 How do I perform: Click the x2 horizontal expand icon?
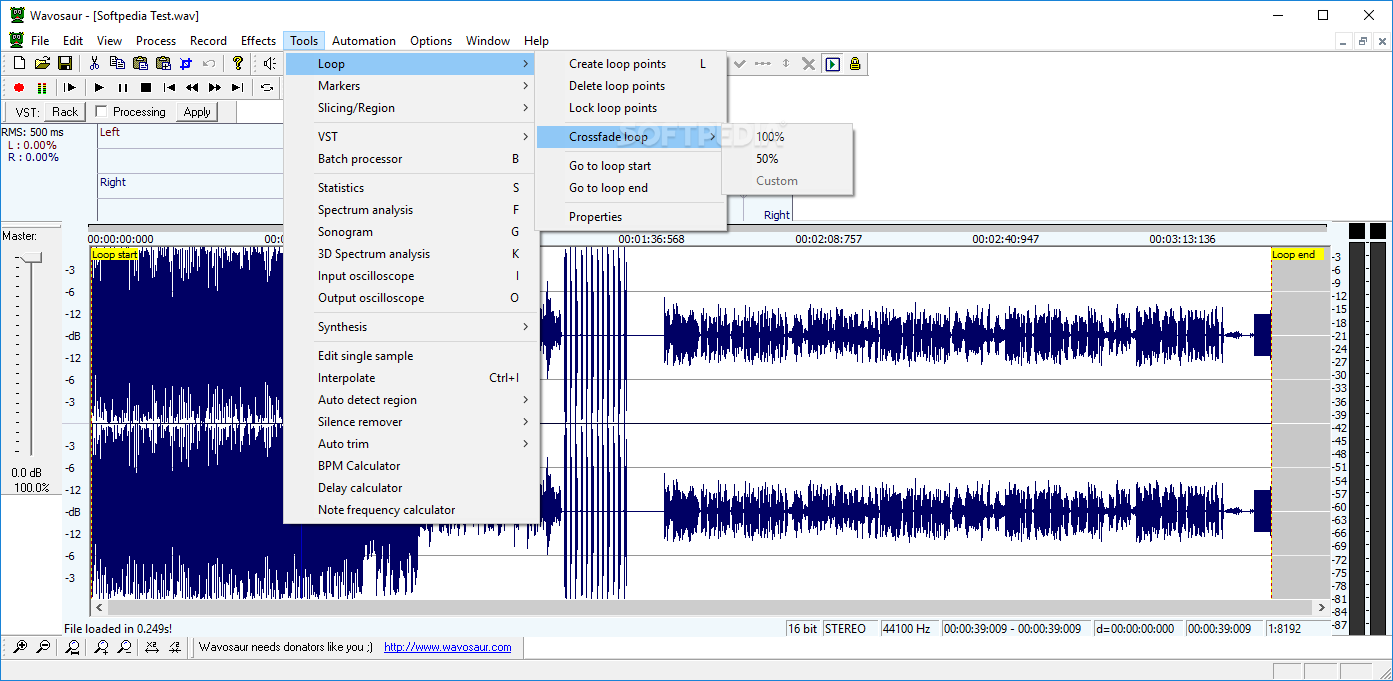[x=151, y=647]
